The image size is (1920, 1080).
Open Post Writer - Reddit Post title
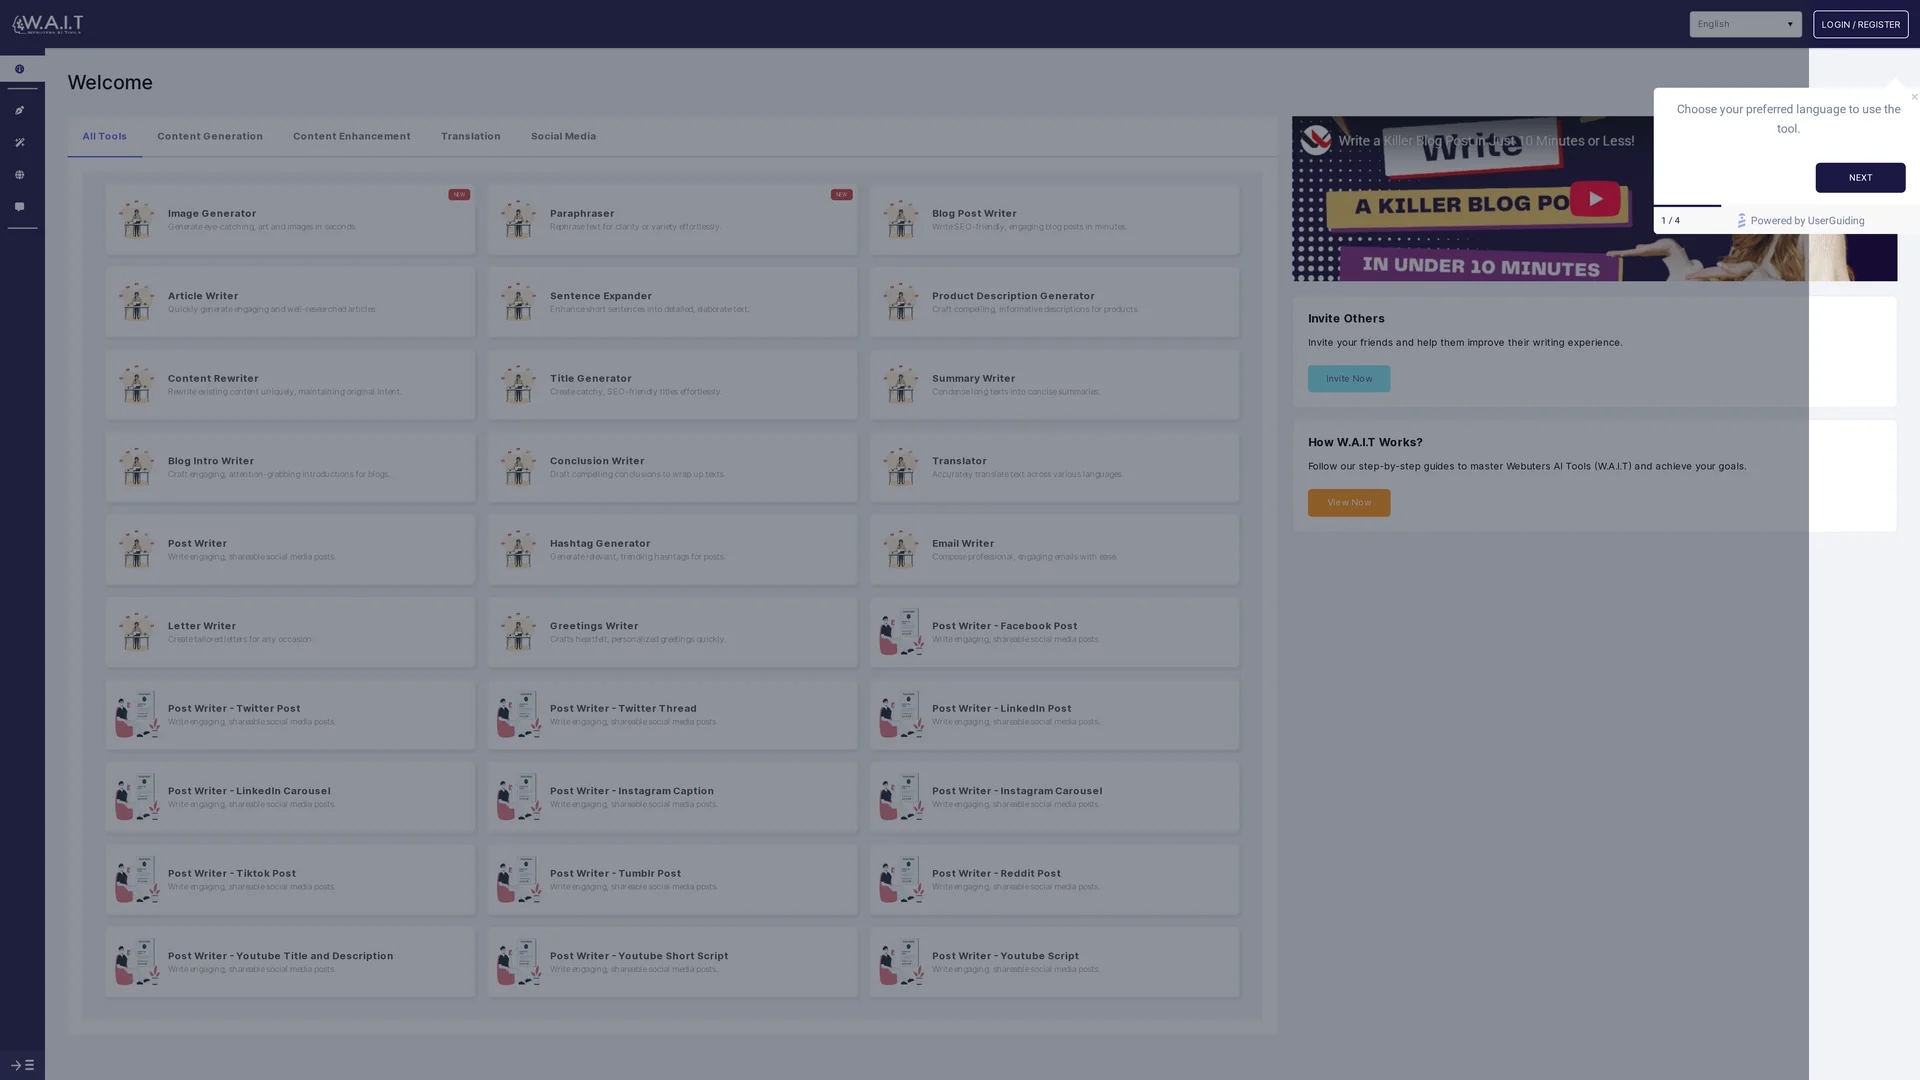point(996,873)
